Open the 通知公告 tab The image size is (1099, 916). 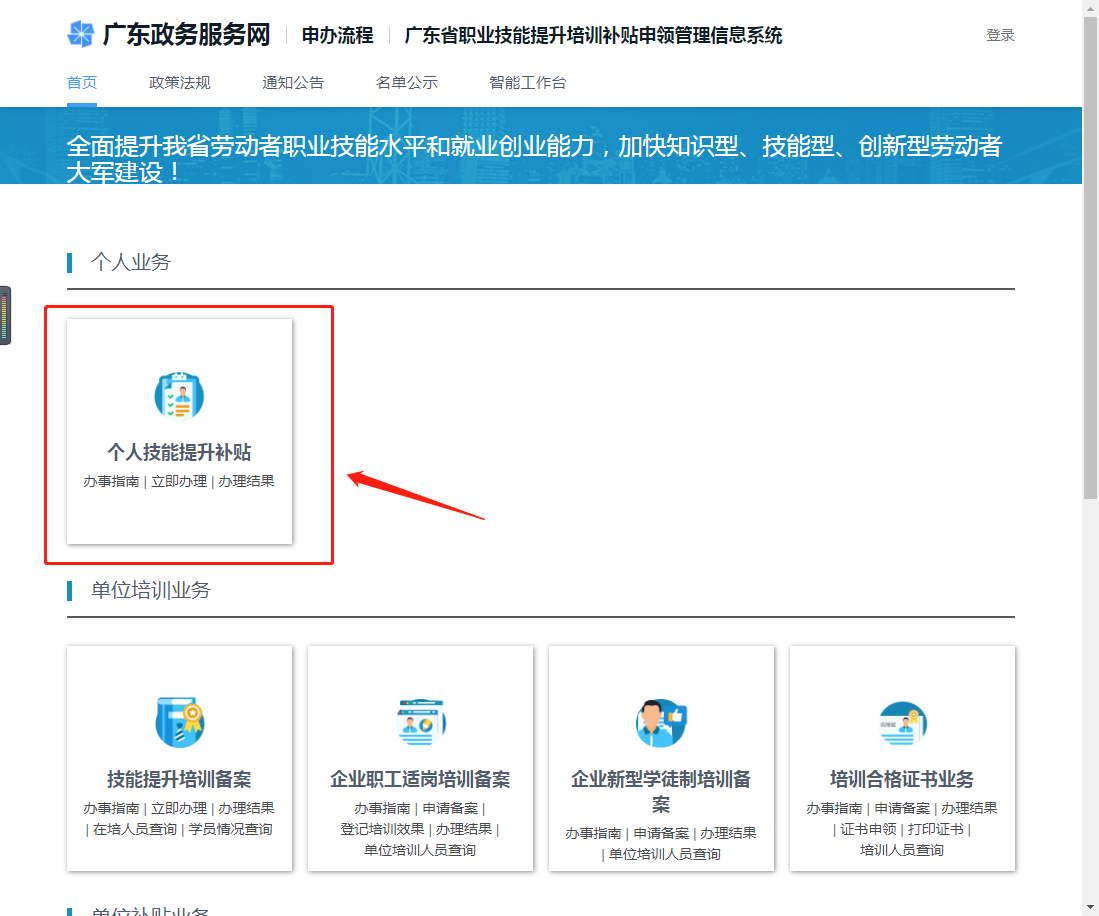(293, 83)
